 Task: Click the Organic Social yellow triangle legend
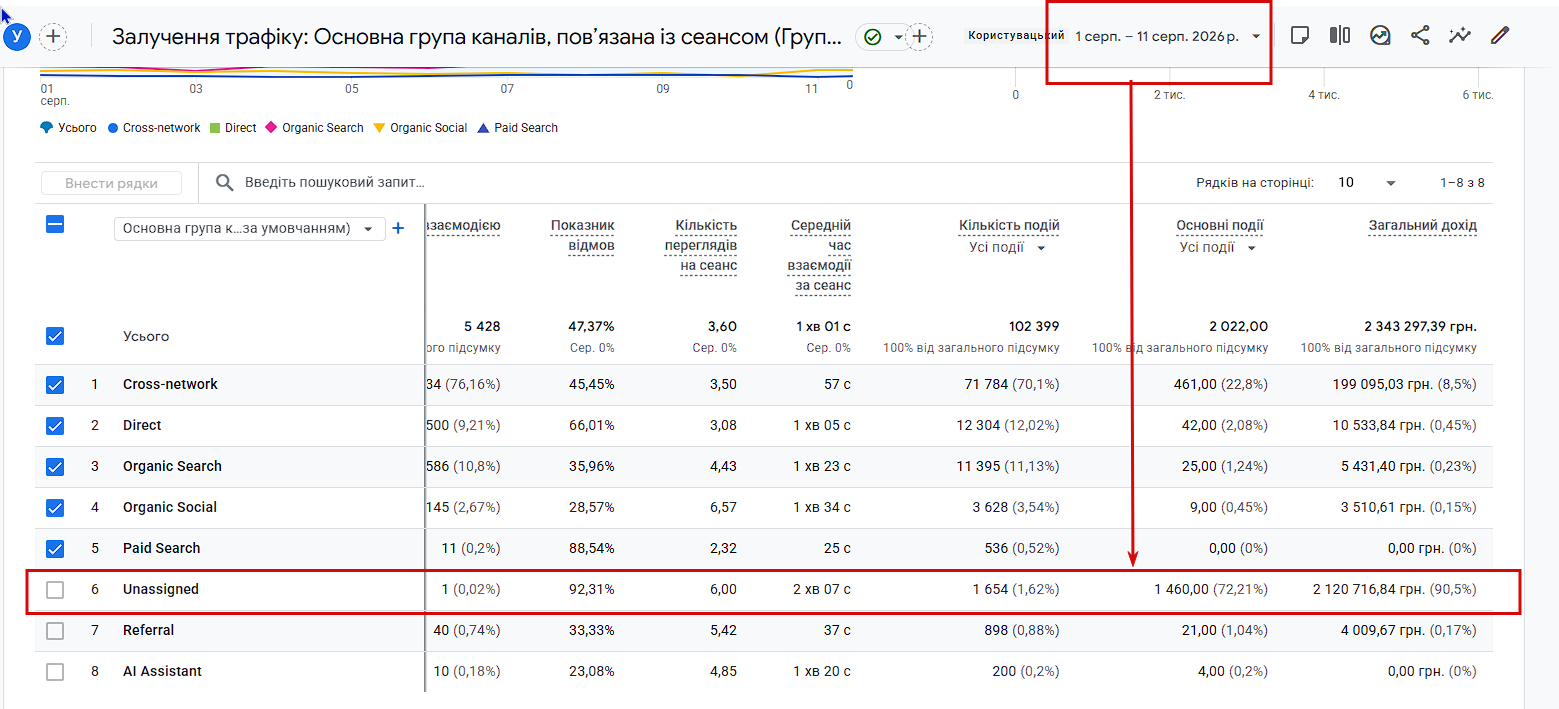pos(379,128)
